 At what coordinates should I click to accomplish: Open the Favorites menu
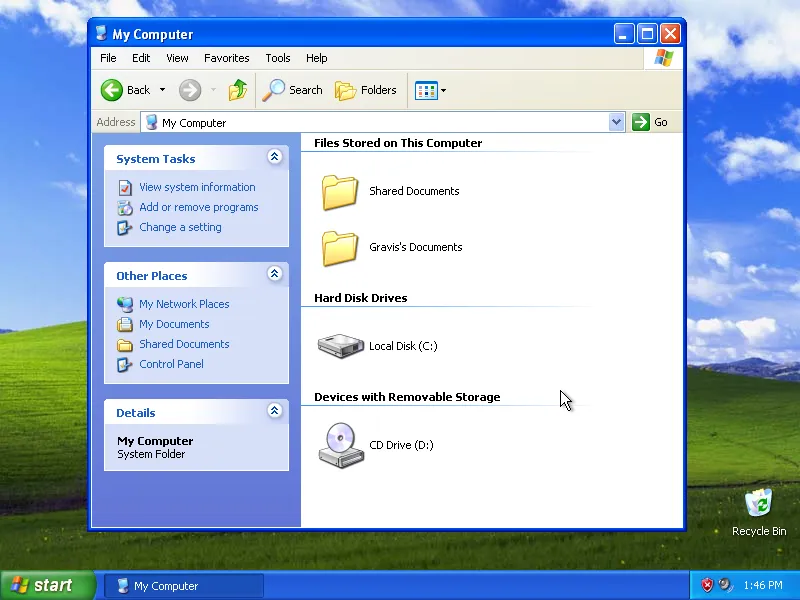point(226,58)
